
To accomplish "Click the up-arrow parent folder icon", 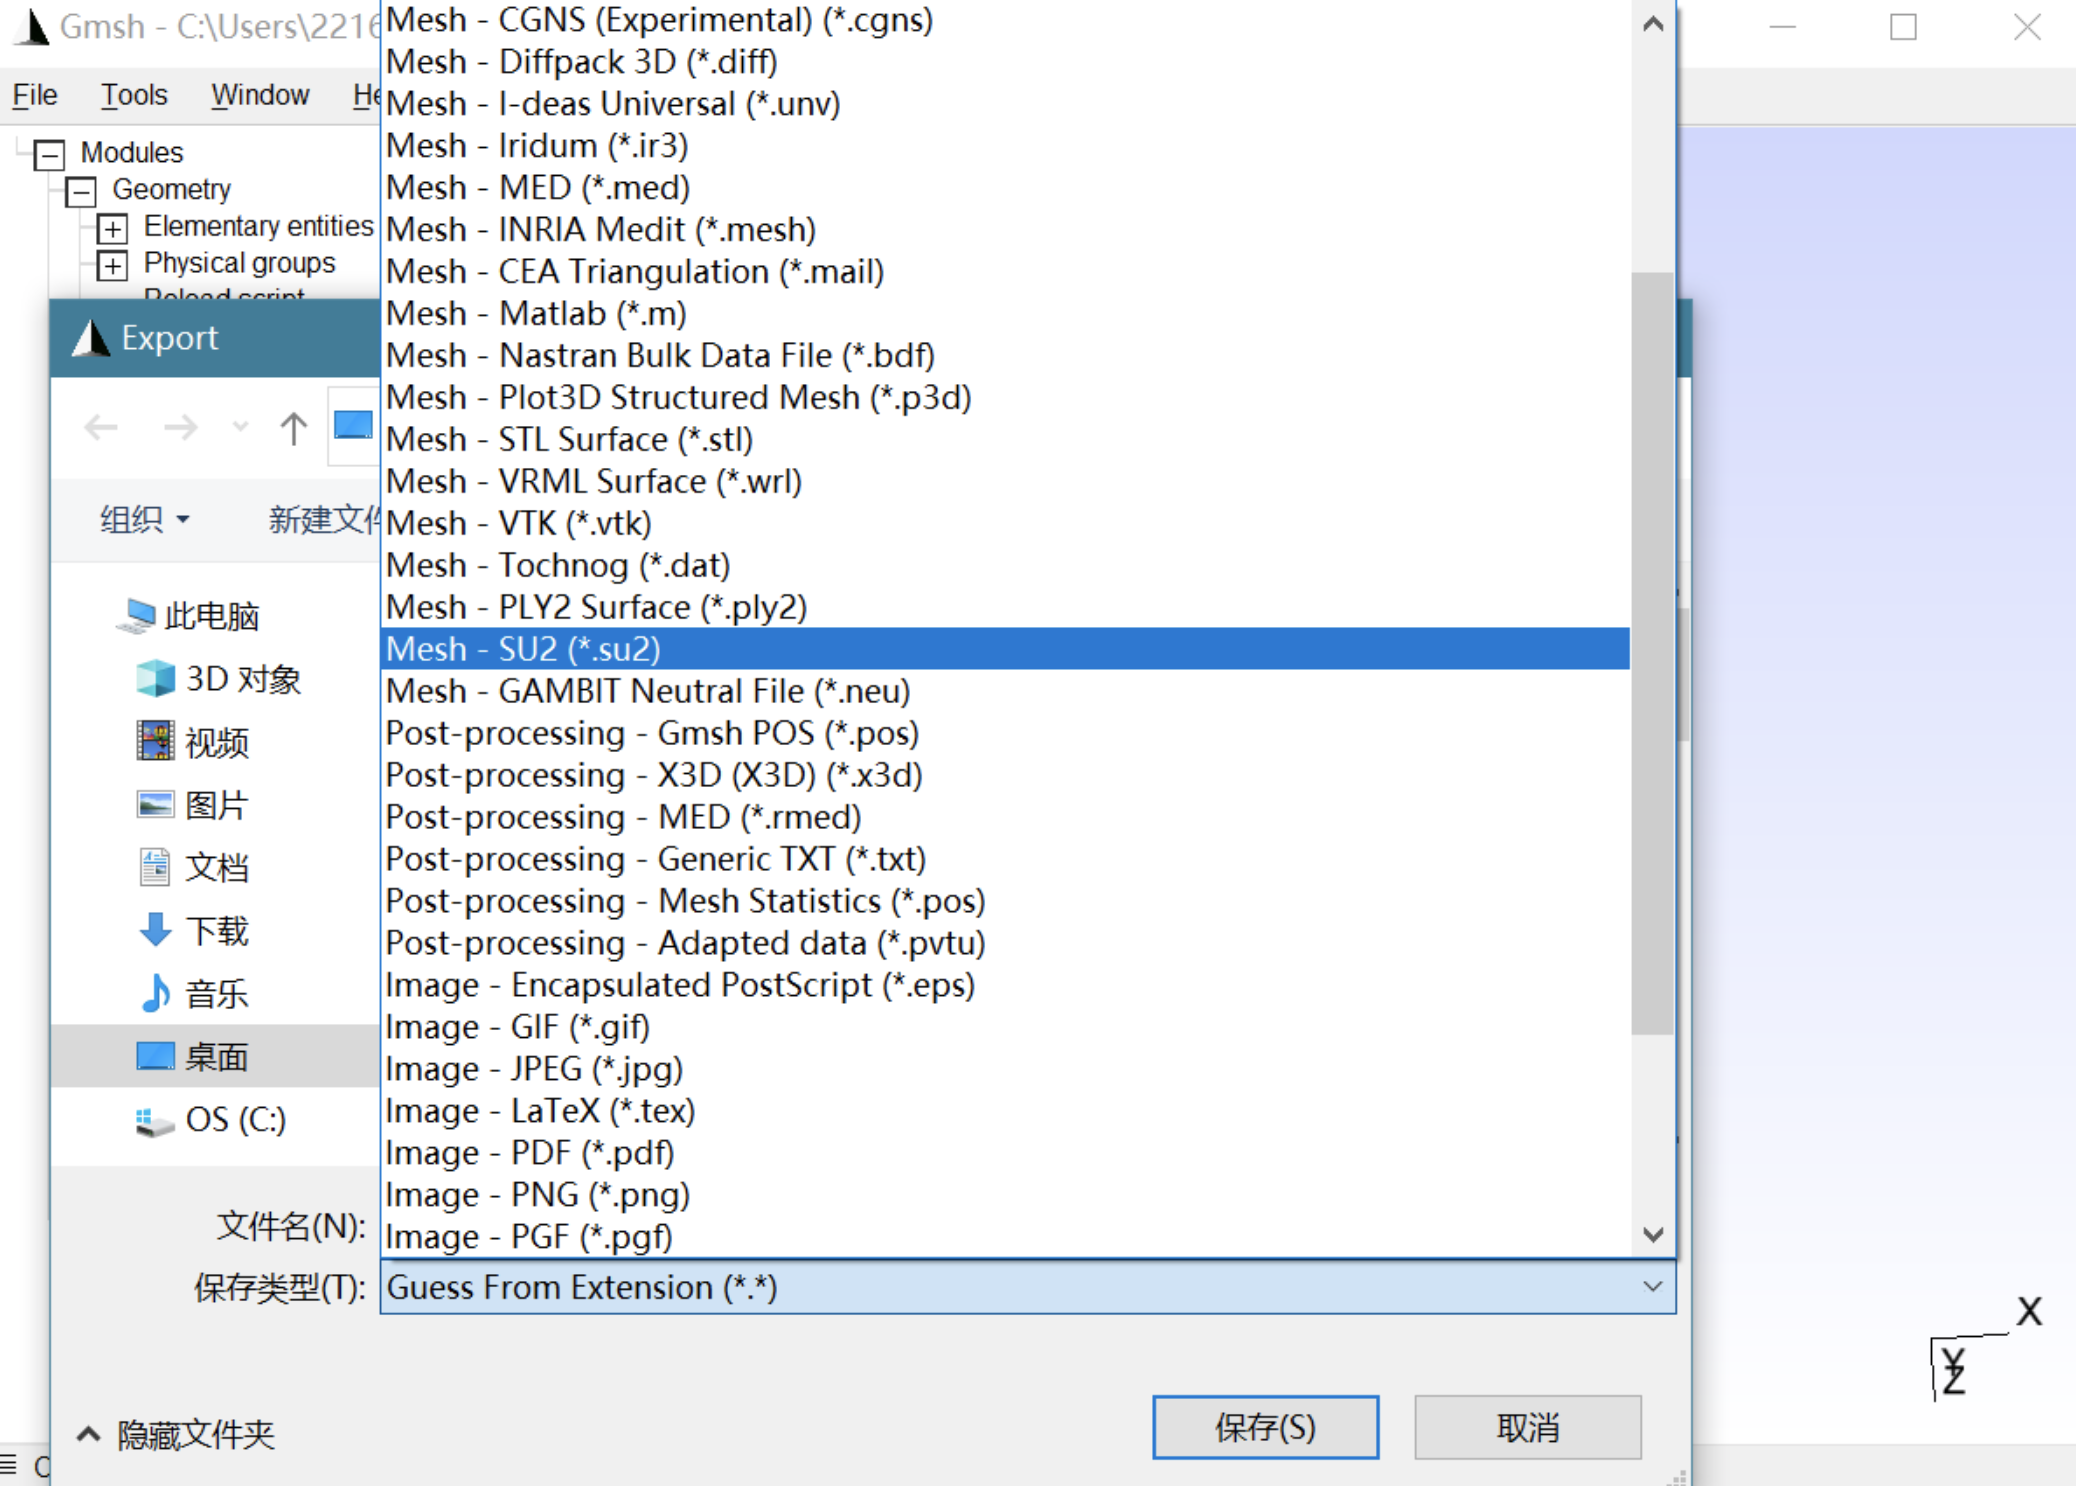I will [293, 429].
